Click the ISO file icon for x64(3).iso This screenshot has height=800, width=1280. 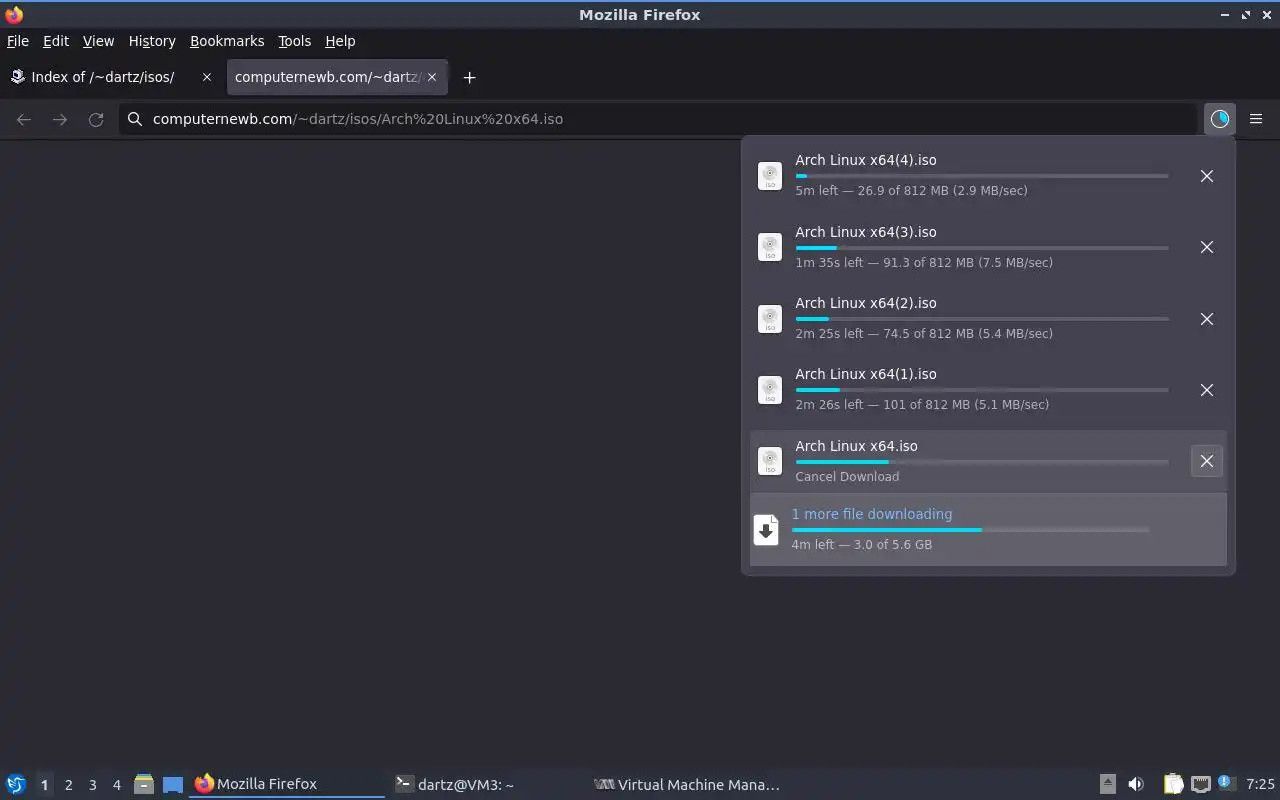(770, 247)
